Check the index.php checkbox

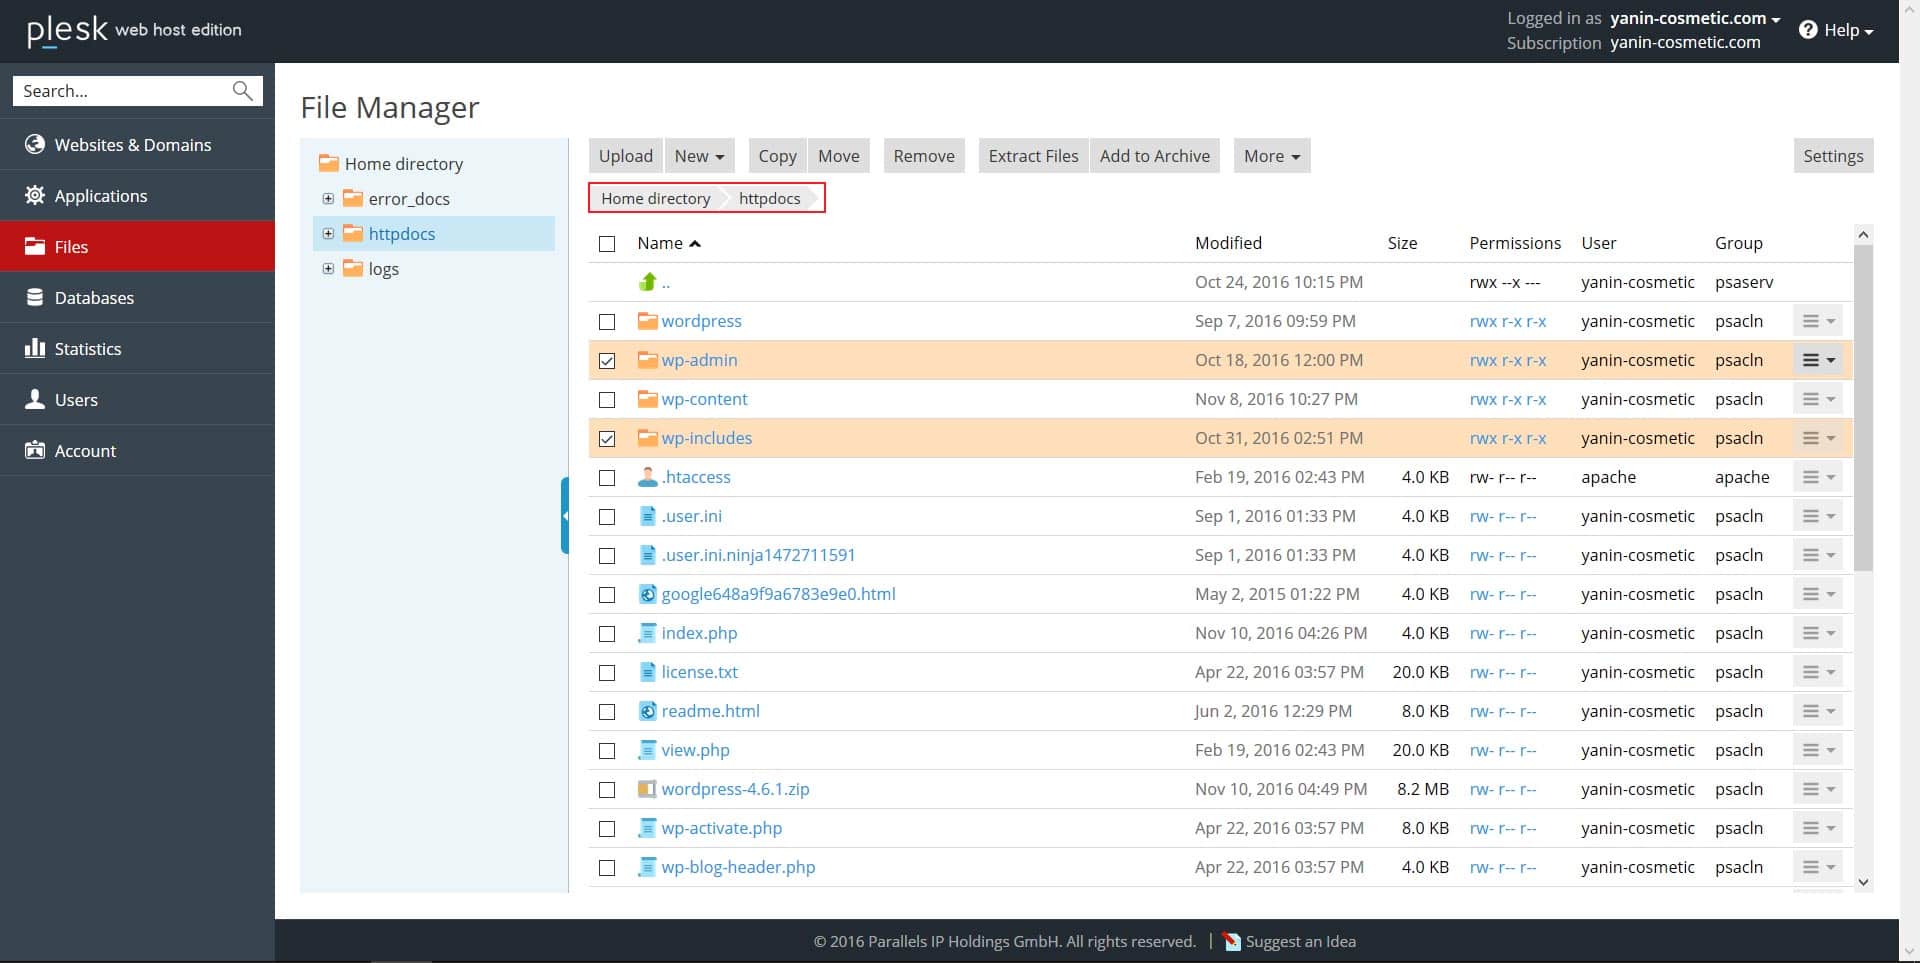click(x=607, y=634)
